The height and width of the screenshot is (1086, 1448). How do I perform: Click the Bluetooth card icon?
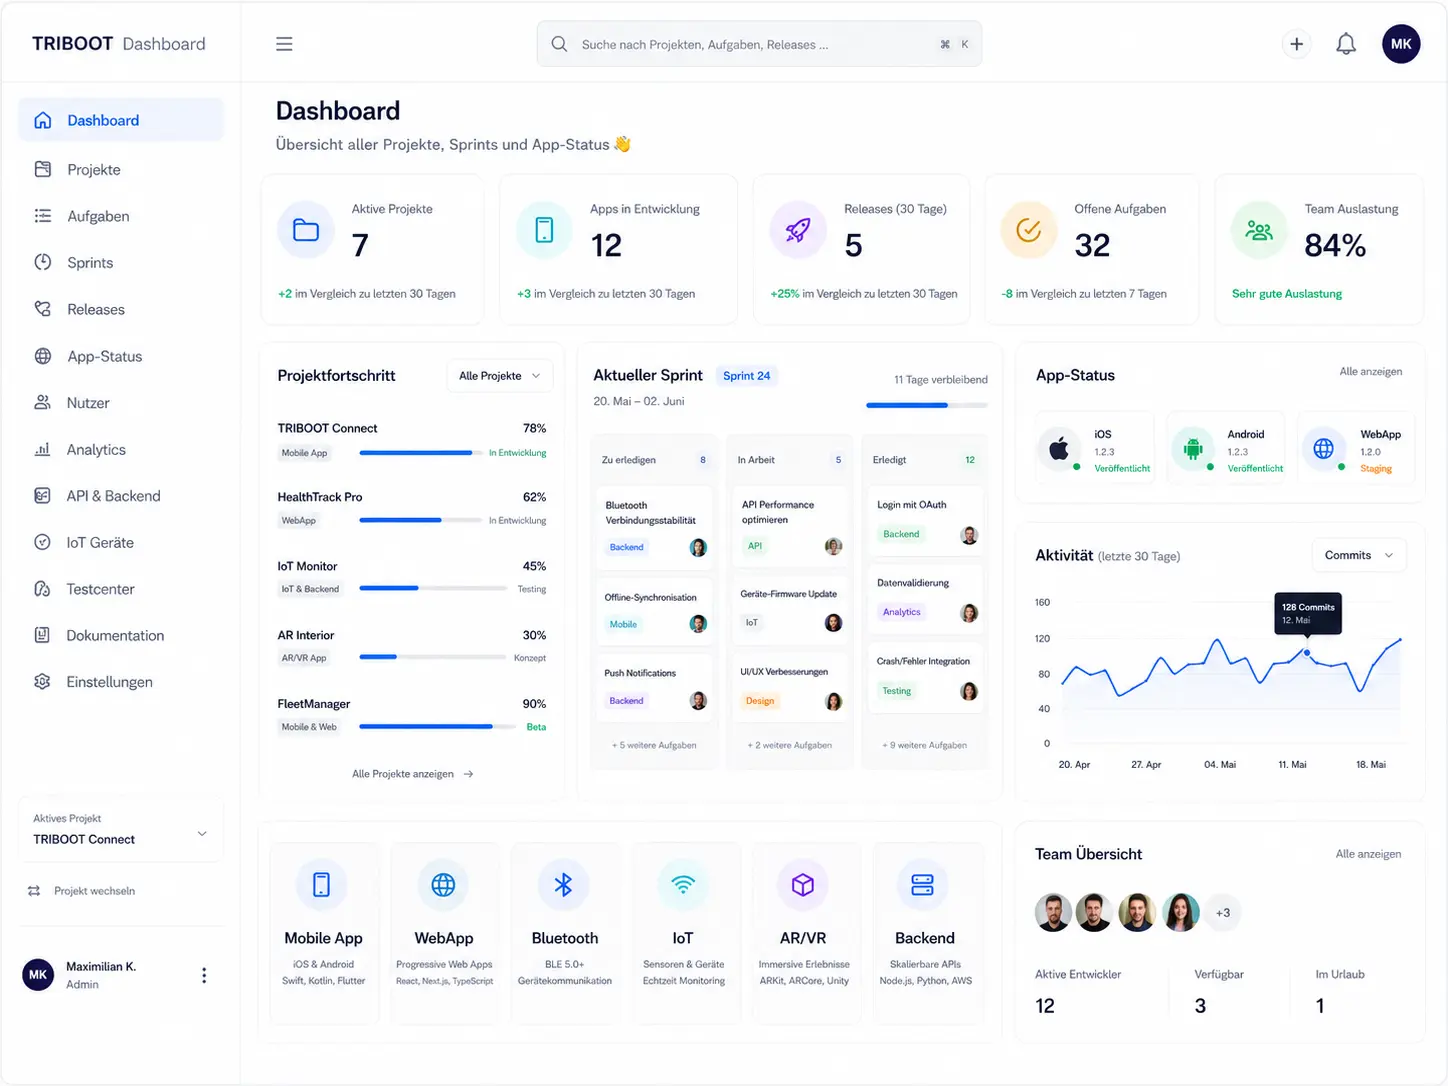[563, 885]
